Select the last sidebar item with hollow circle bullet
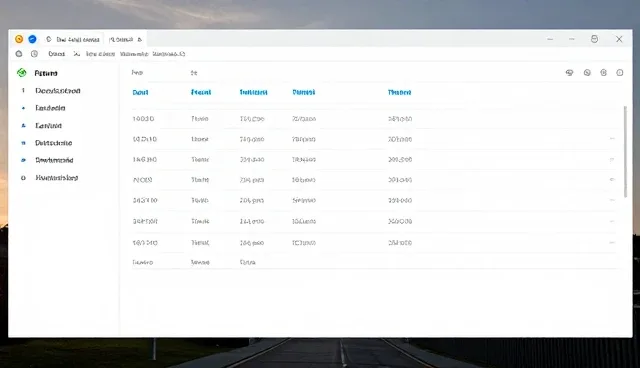Viewport: 640px width, 368px height. pyautogui.click(x=57, y=178)
